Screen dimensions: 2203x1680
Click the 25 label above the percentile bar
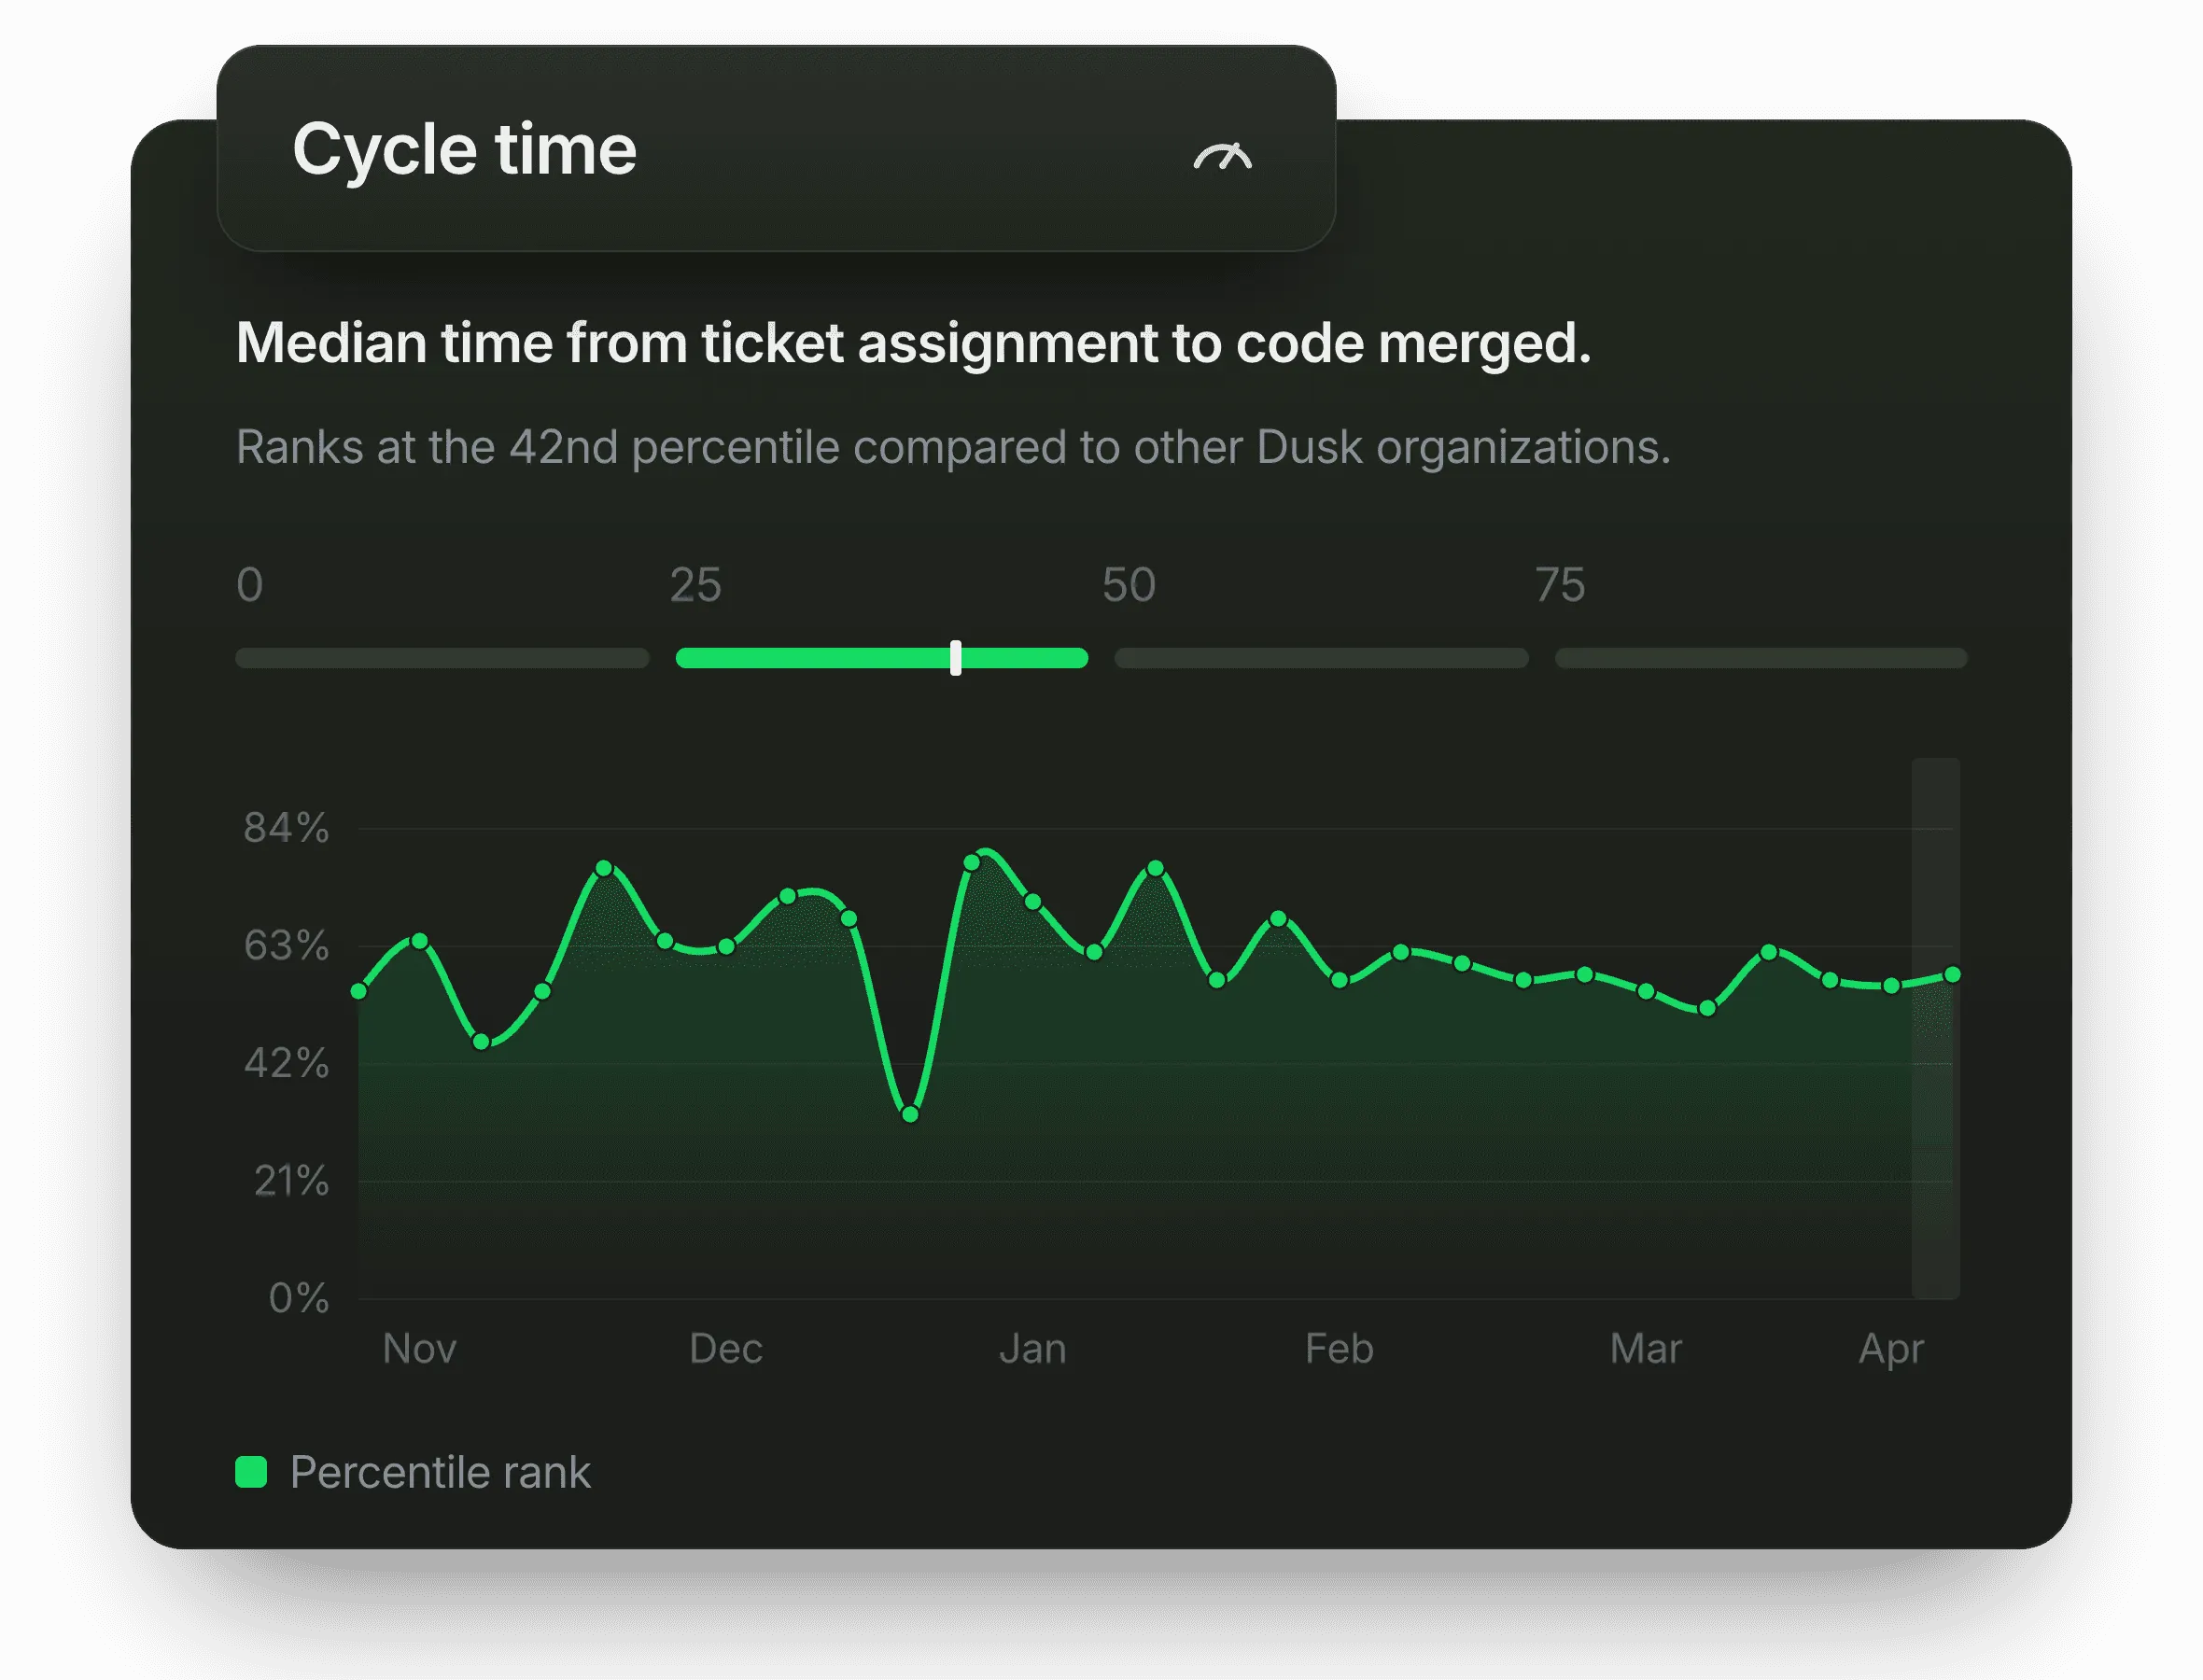[696, 585]
